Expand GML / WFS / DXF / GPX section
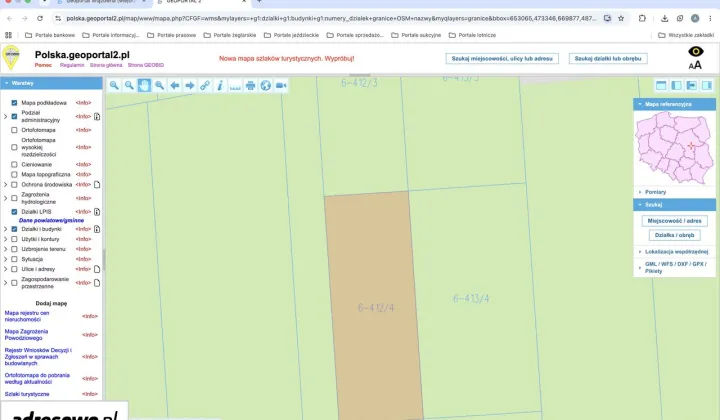The image size is (720, 420). (674, 268)
